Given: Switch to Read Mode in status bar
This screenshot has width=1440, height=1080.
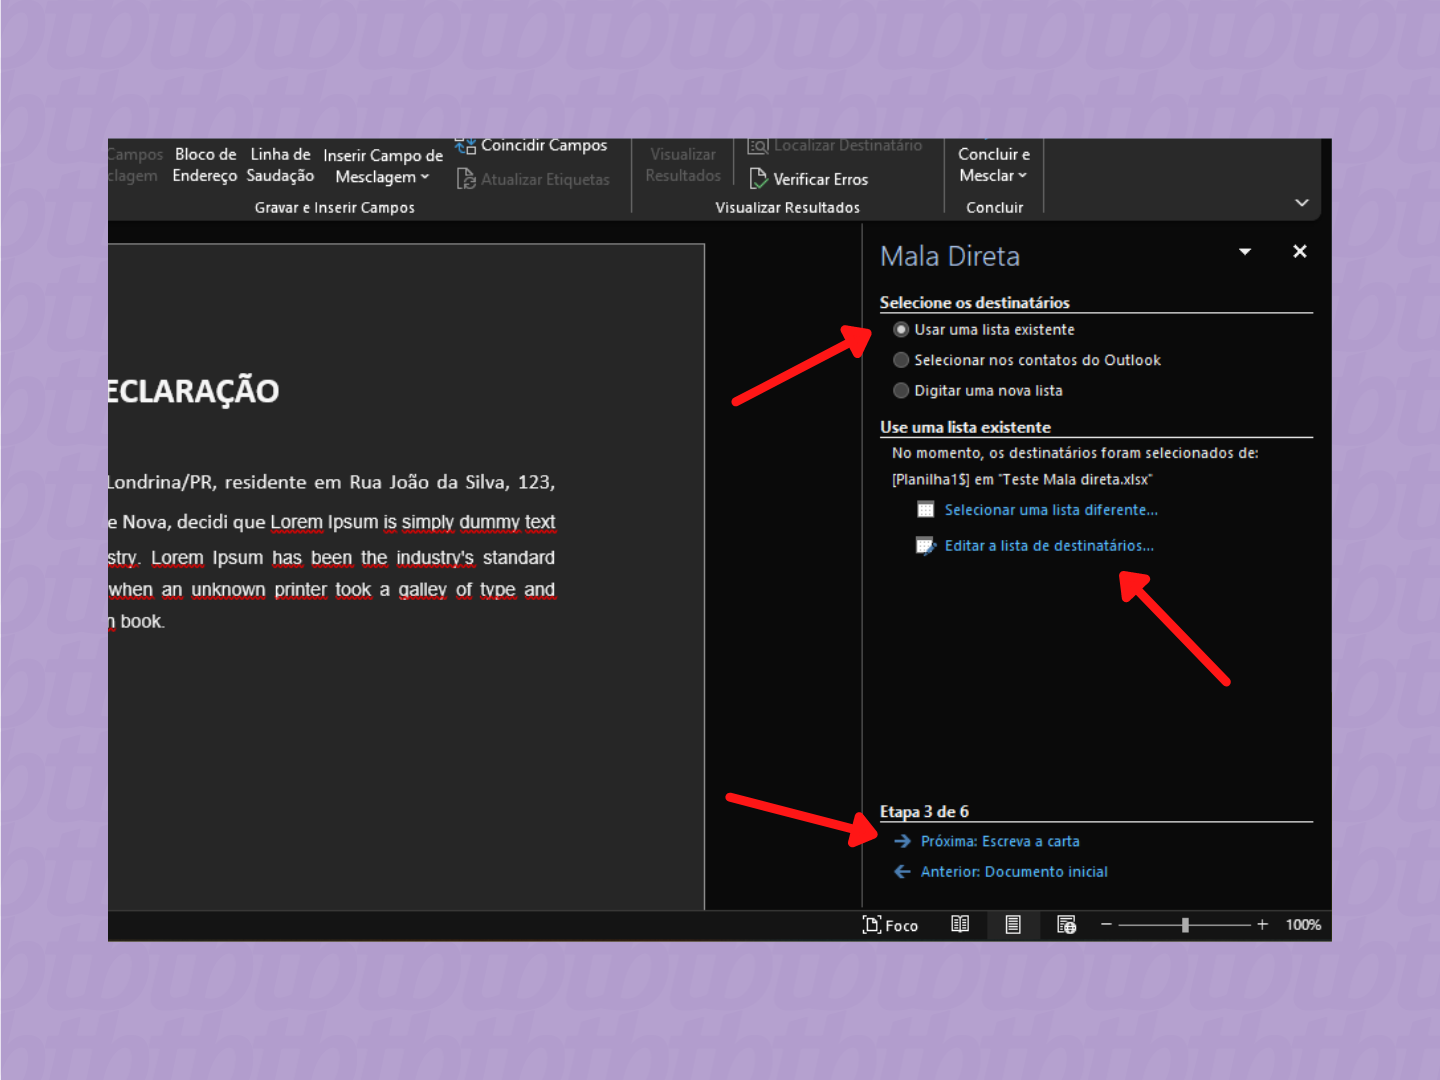Looking at the screenshot, I should (960, 924).
